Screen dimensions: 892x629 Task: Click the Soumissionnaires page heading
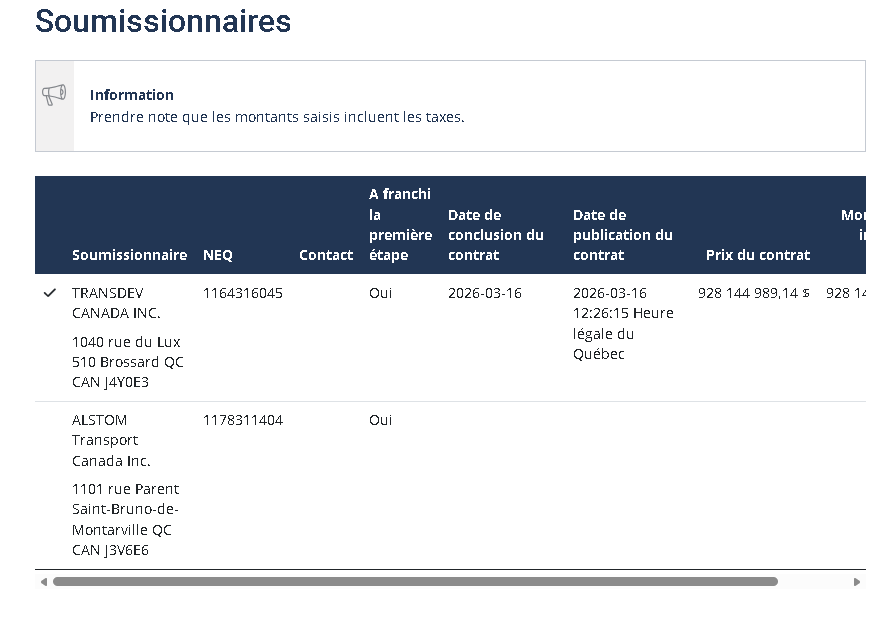click(x=163, y=21)
